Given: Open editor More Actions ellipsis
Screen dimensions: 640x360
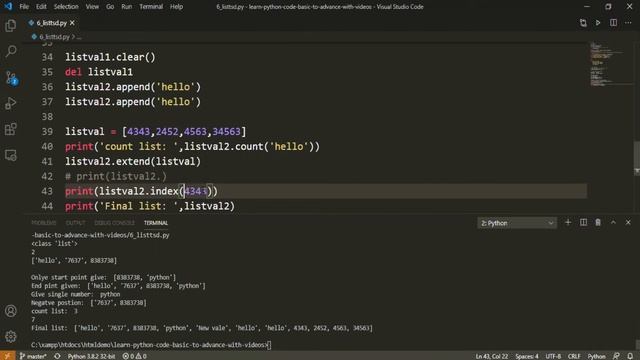Looking at the screenshot, I should [x=628, y=23].
